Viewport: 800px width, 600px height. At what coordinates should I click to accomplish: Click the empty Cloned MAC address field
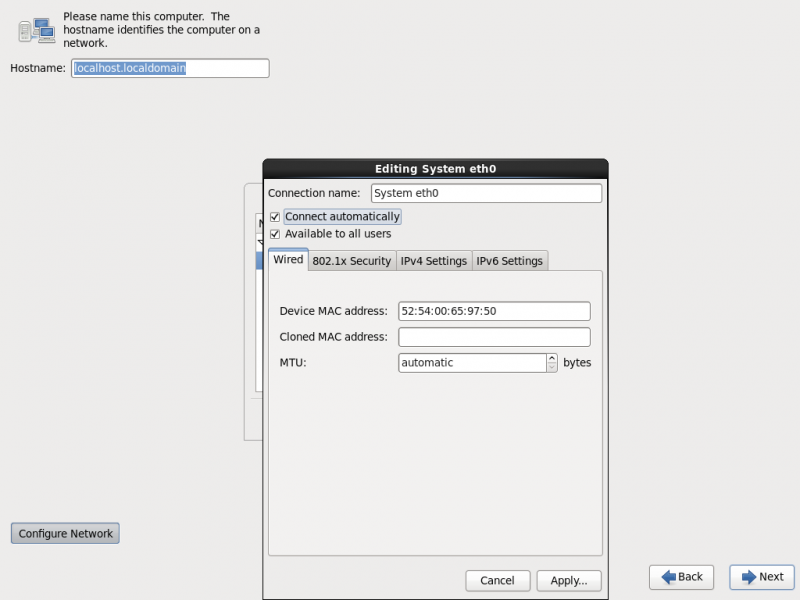[494, 337]
